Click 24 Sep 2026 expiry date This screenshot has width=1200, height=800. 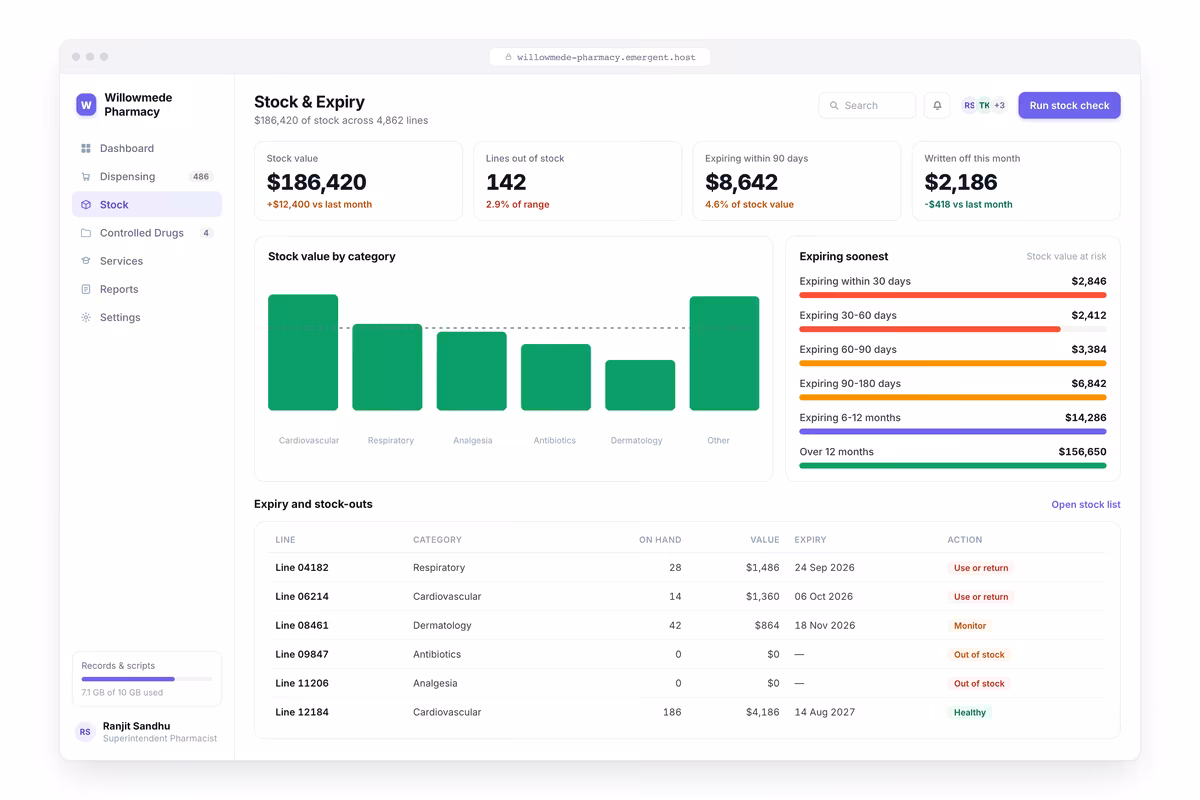(x=825, y=568)
